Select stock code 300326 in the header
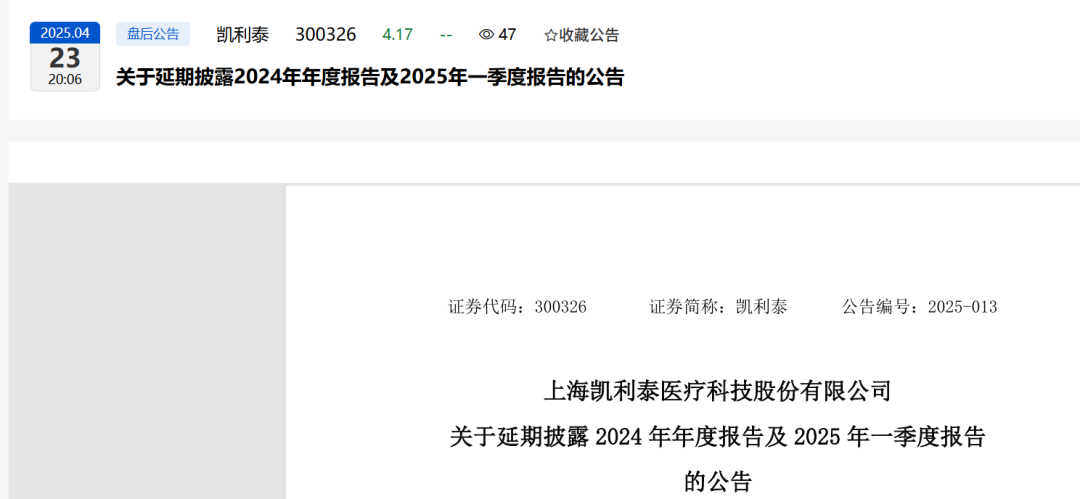 coord(326,34)
